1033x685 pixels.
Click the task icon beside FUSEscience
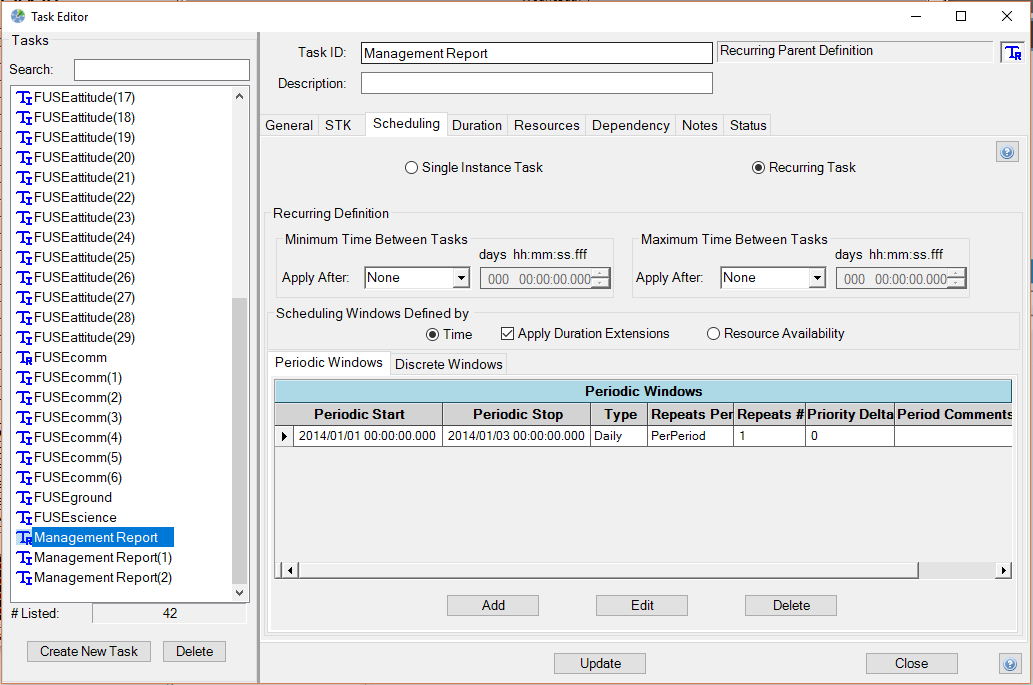click(x=22, y=517)
